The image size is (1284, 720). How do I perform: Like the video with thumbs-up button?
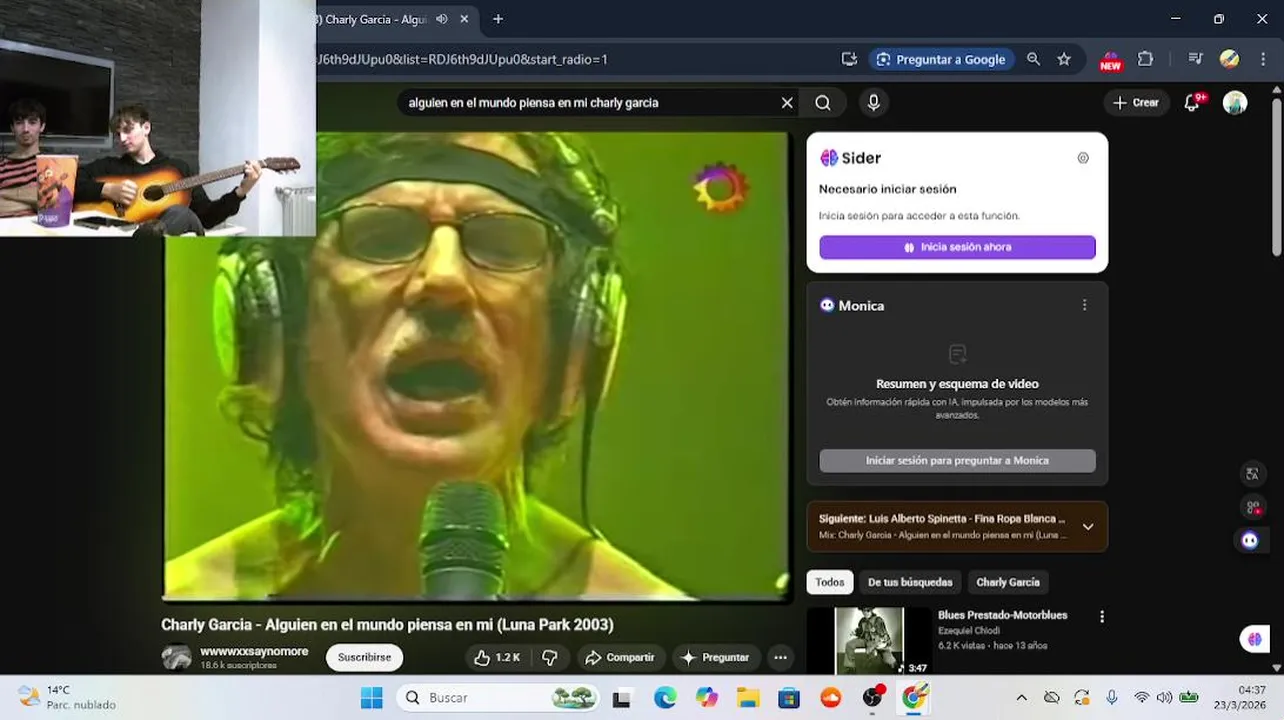click(x=497, y=657)
